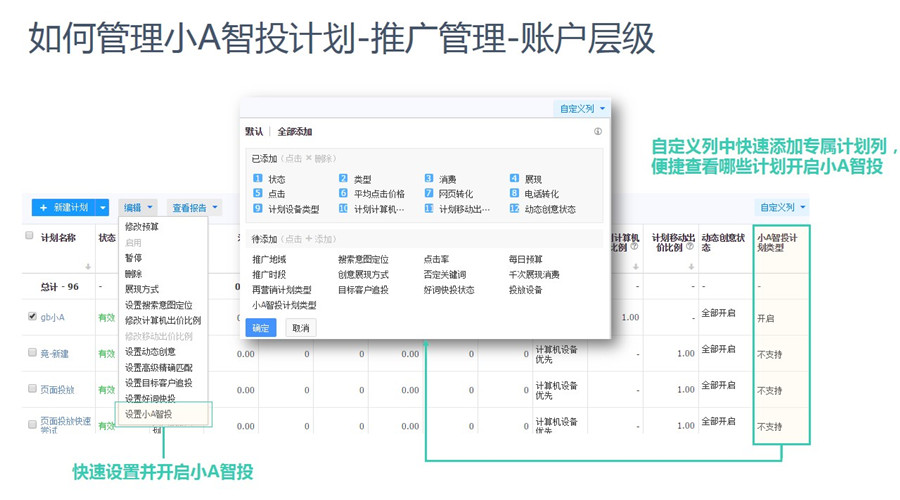Screen dimensions: 900x500
Task: Select 设置好词快投 menu entry
Action: point(150,398)
